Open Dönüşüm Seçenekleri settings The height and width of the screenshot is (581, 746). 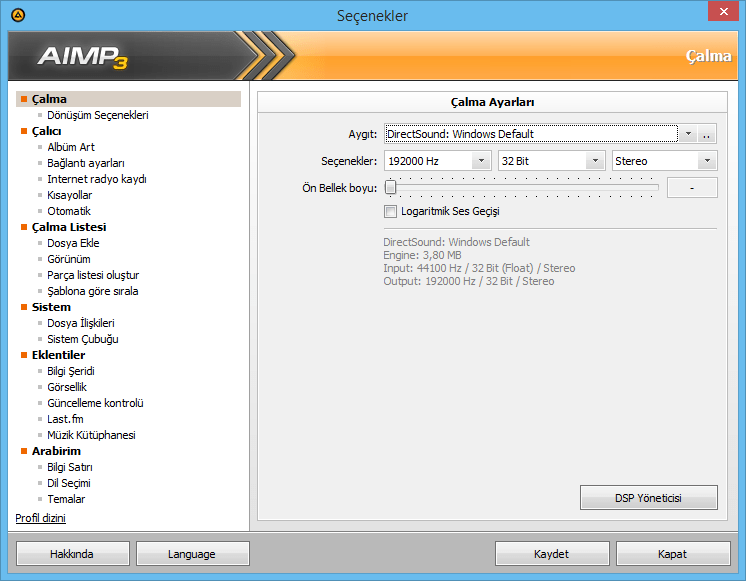pyautogui.click(x=98, y=115)
